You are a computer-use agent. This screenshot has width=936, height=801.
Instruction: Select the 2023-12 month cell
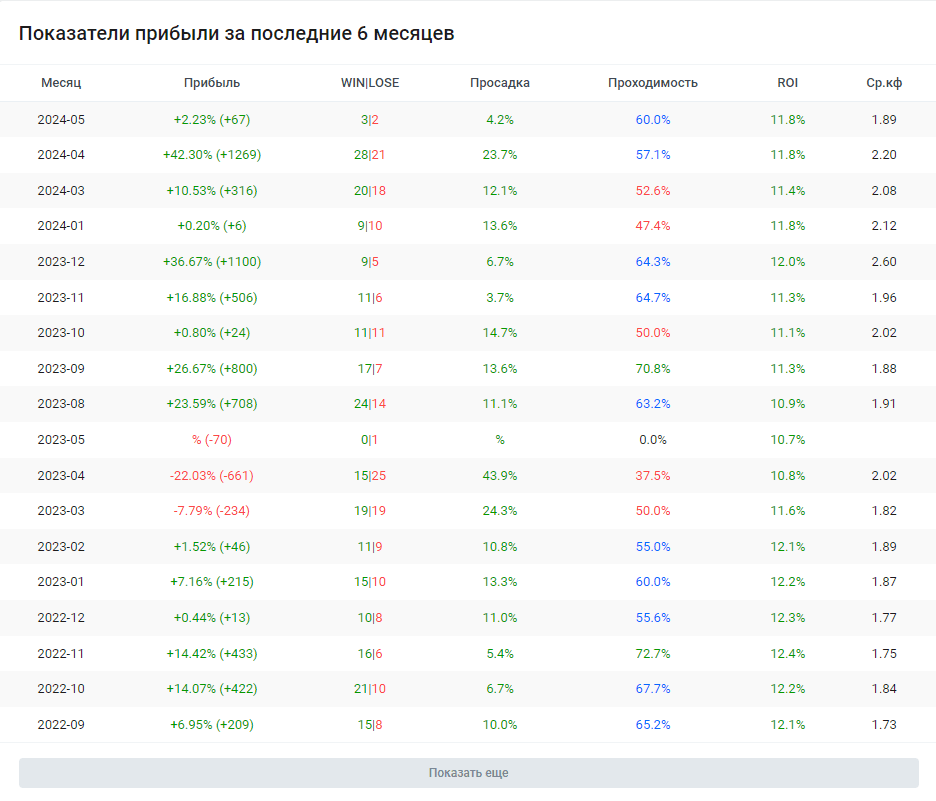(61, 262)
